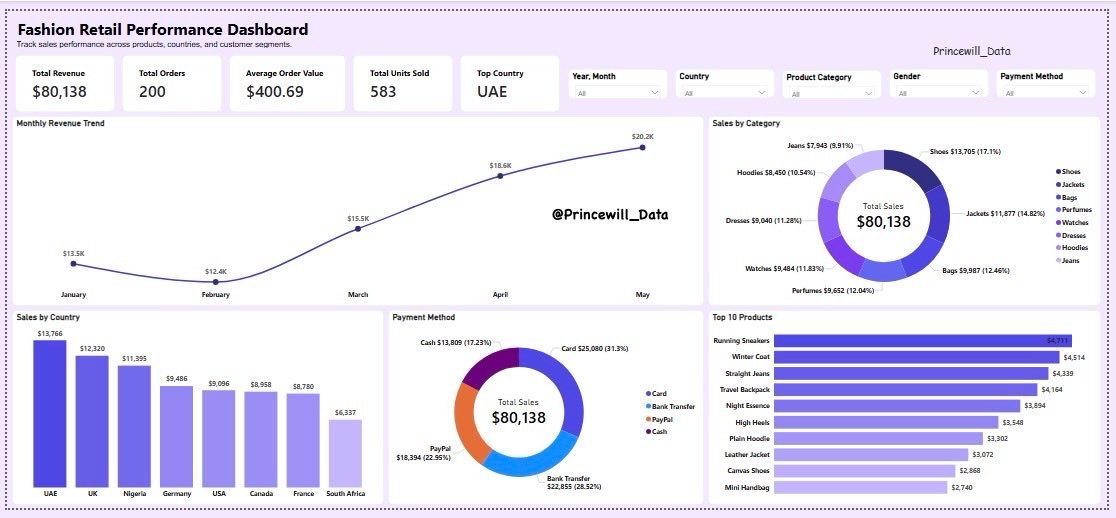Select the Night Essence product bar
The image size is (1116, 518).
click(x=897, y=406)
